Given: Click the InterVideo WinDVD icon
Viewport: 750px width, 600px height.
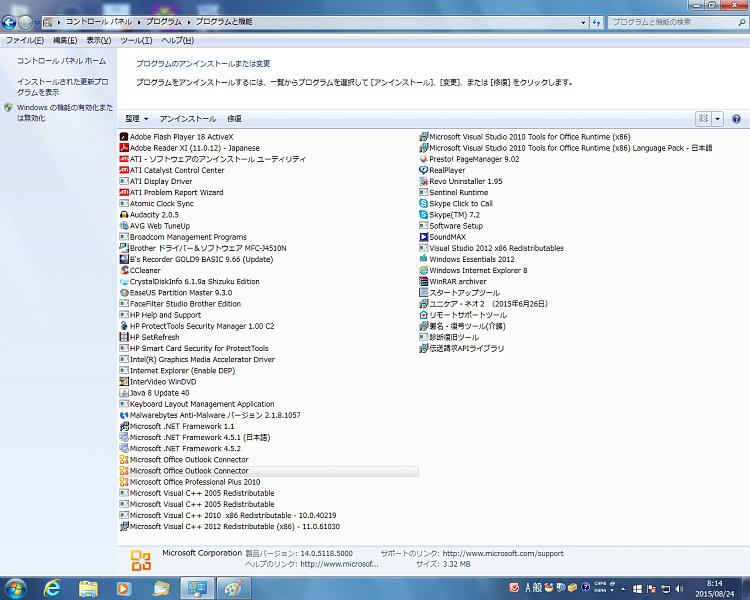Looking at the screenshot, I should pos(124,381).
